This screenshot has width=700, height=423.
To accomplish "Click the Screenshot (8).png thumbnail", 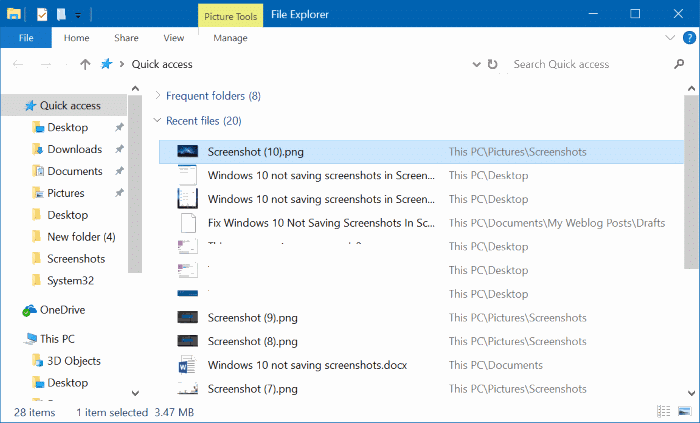I will [188, 341].
